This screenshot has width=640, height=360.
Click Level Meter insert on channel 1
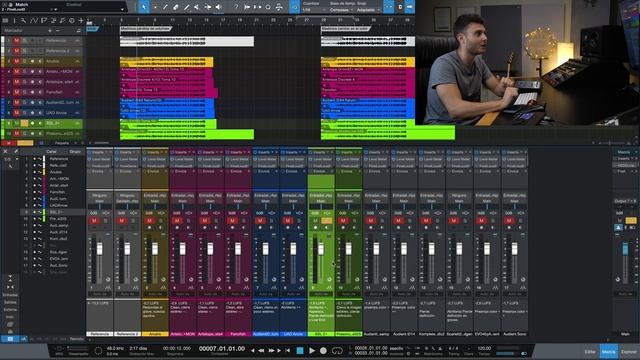[100, 159]
